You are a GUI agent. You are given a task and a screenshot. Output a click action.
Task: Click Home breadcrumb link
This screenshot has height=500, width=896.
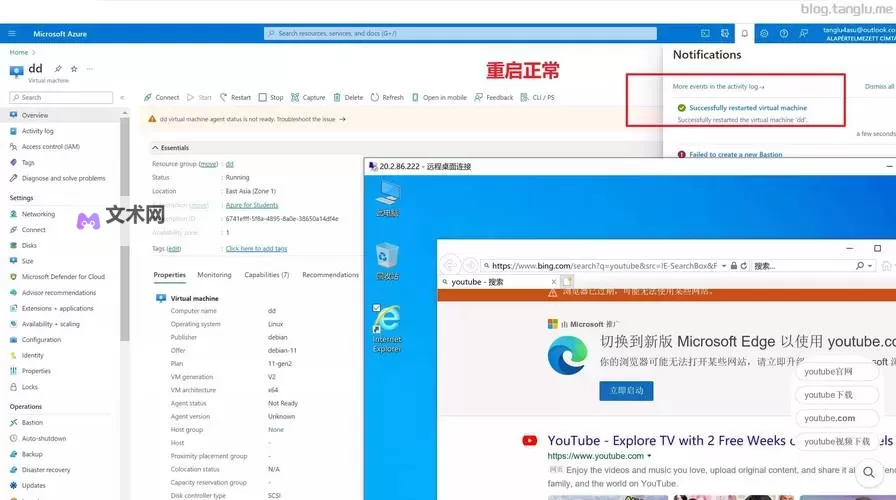click(x=19, y=53)
